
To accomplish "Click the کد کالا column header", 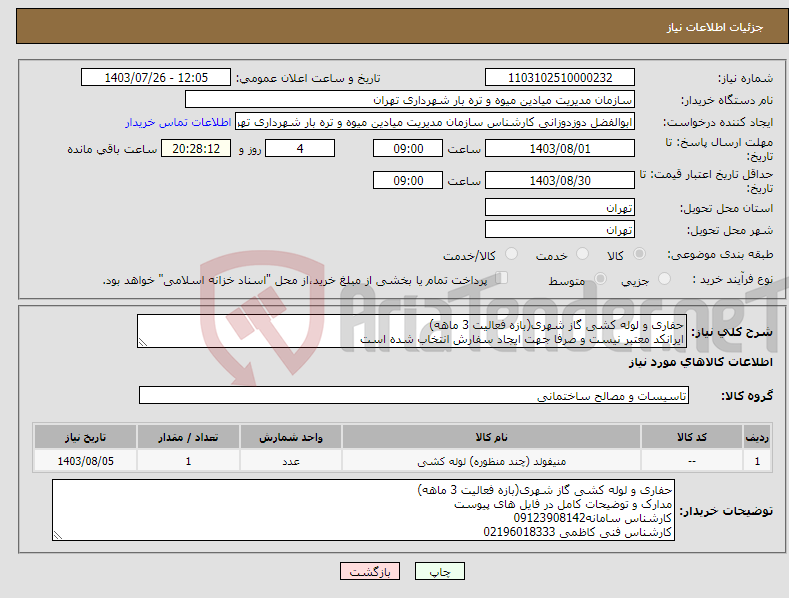I will click(692, 437).
